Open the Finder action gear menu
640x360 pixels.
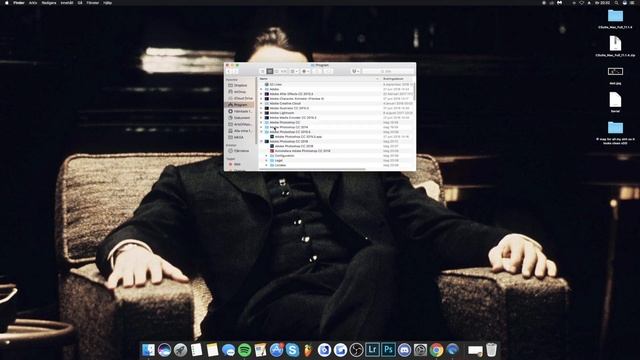coord(305,71)
